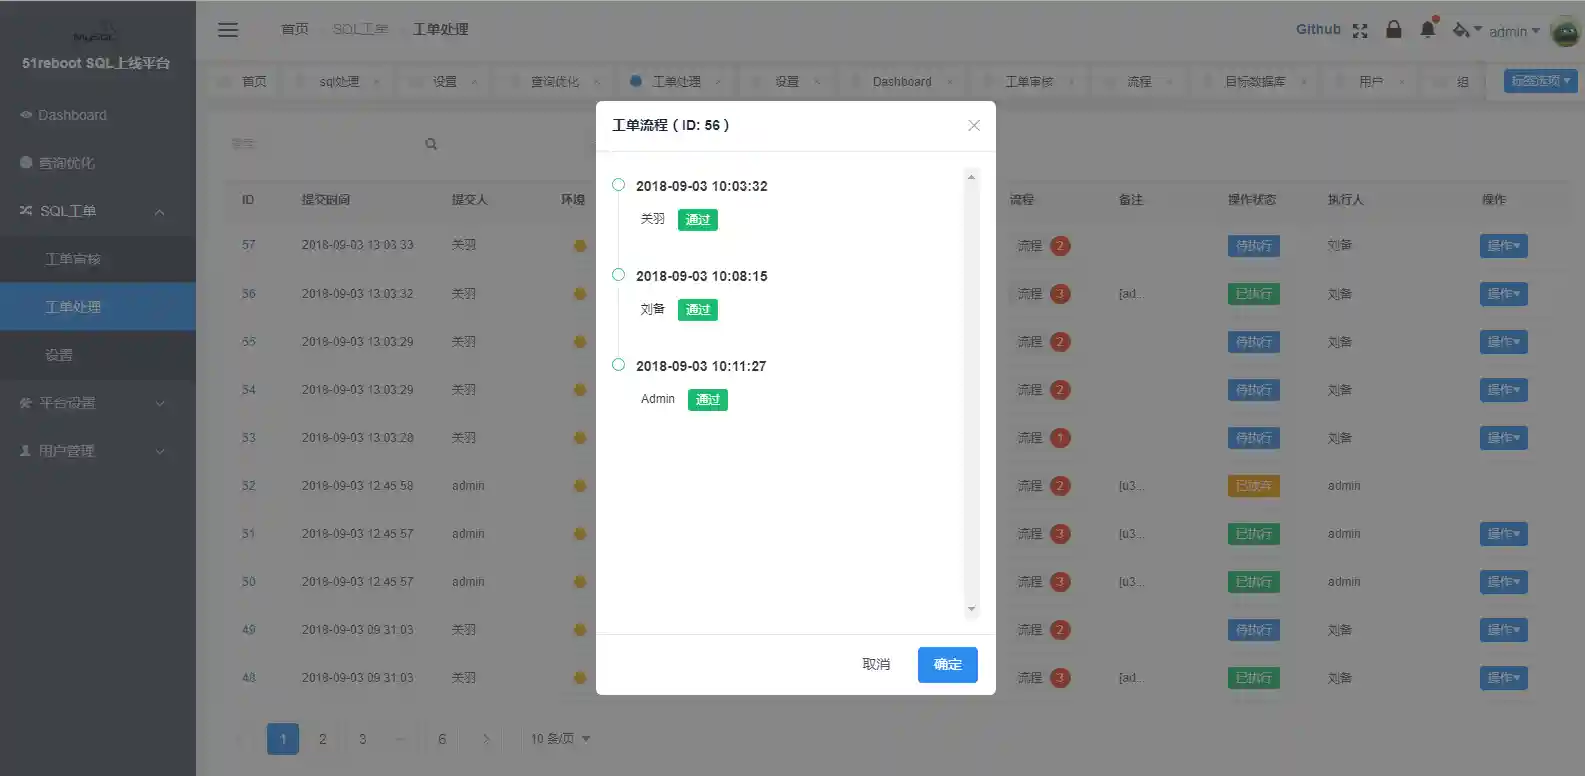Open Dashboard in the sidebar
The image size is (1585, 776).
[x=98, y=115]
